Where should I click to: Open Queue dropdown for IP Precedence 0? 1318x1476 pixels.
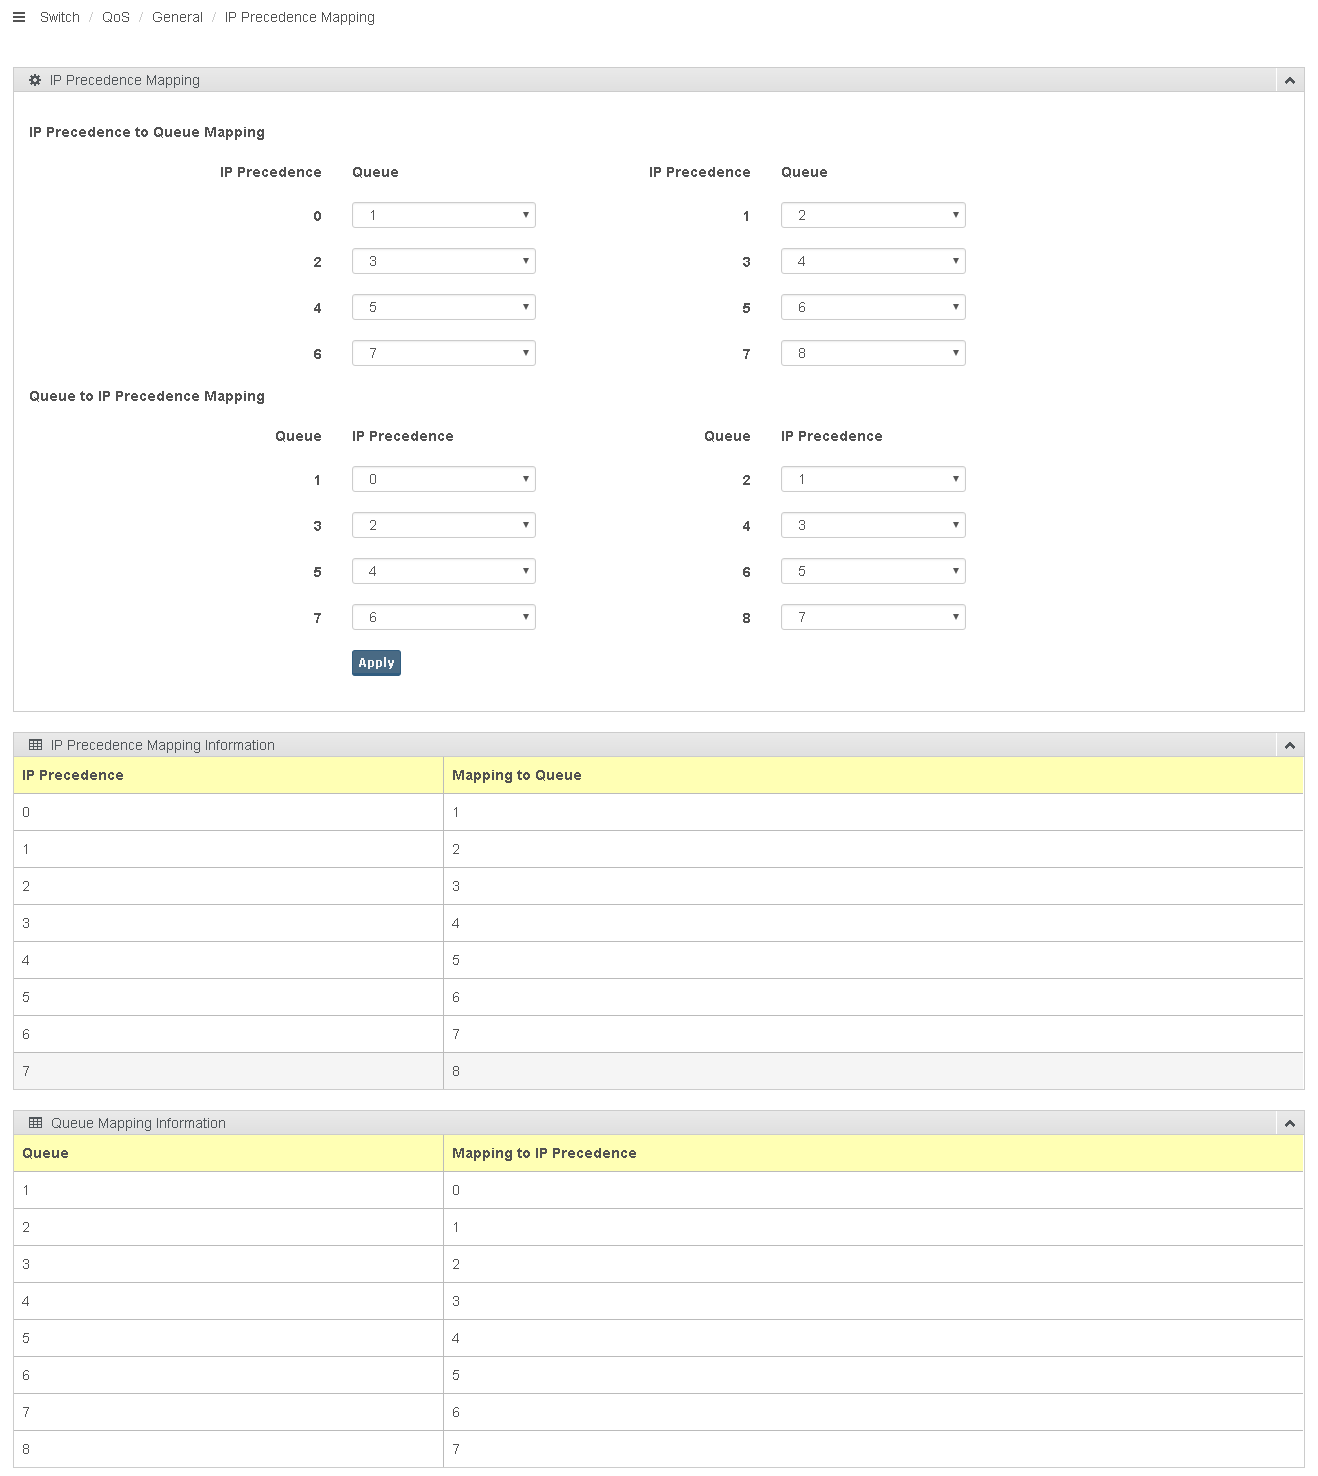coord(444,215)
